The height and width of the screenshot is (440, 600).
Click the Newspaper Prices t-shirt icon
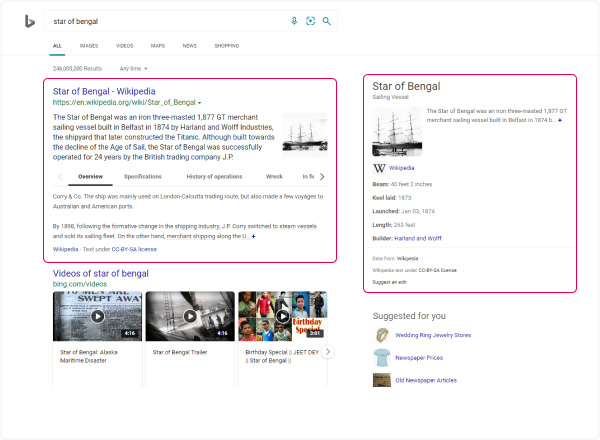point(382,358)
